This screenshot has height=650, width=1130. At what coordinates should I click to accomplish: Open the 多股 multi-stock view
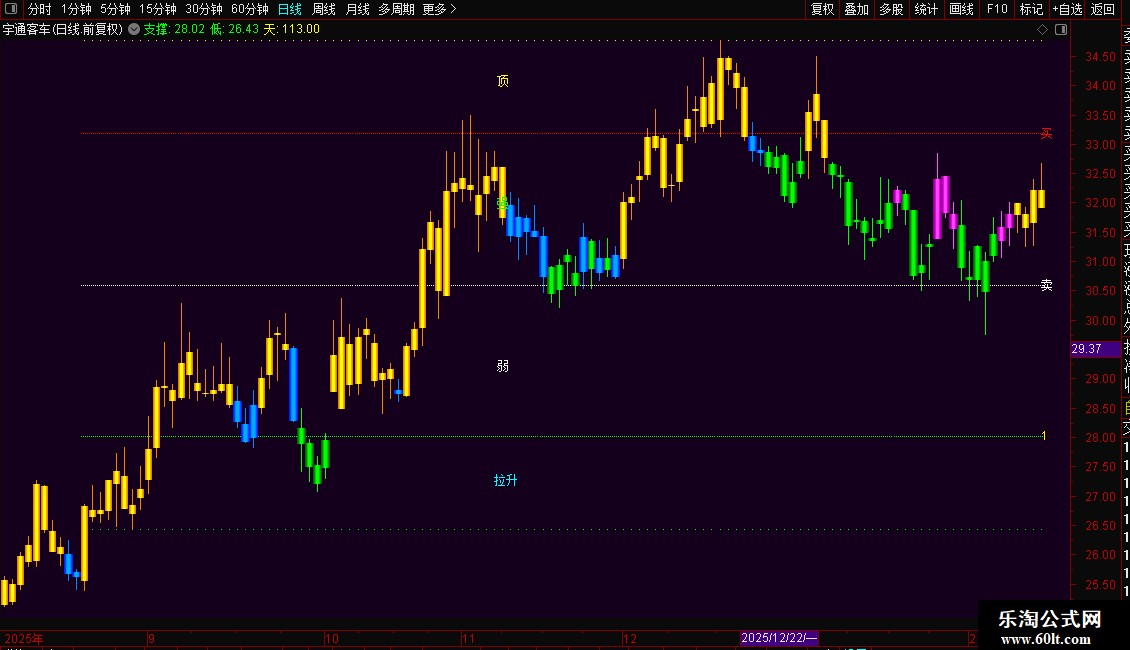coord(891,9)
